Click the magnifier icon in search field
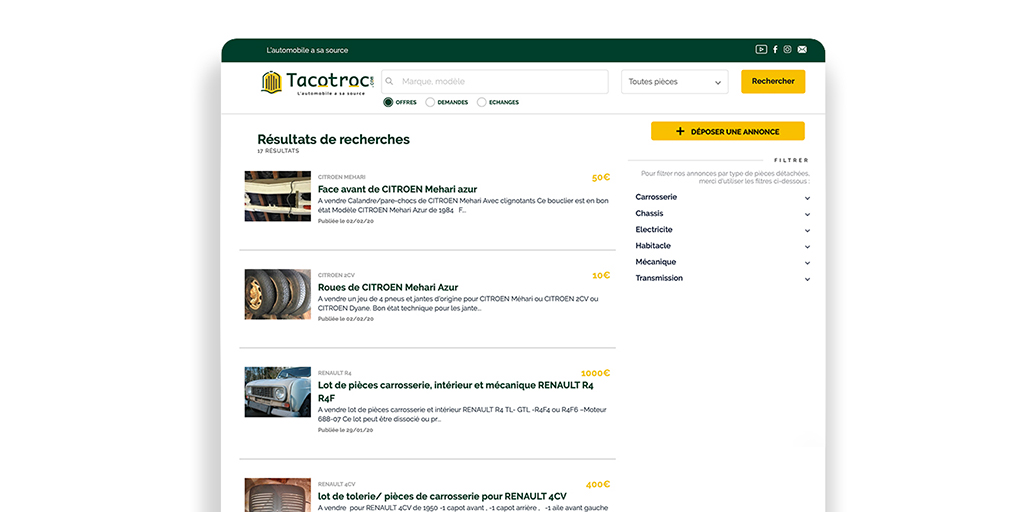The height and width of the screenshot is (512, 1024). 390,82
